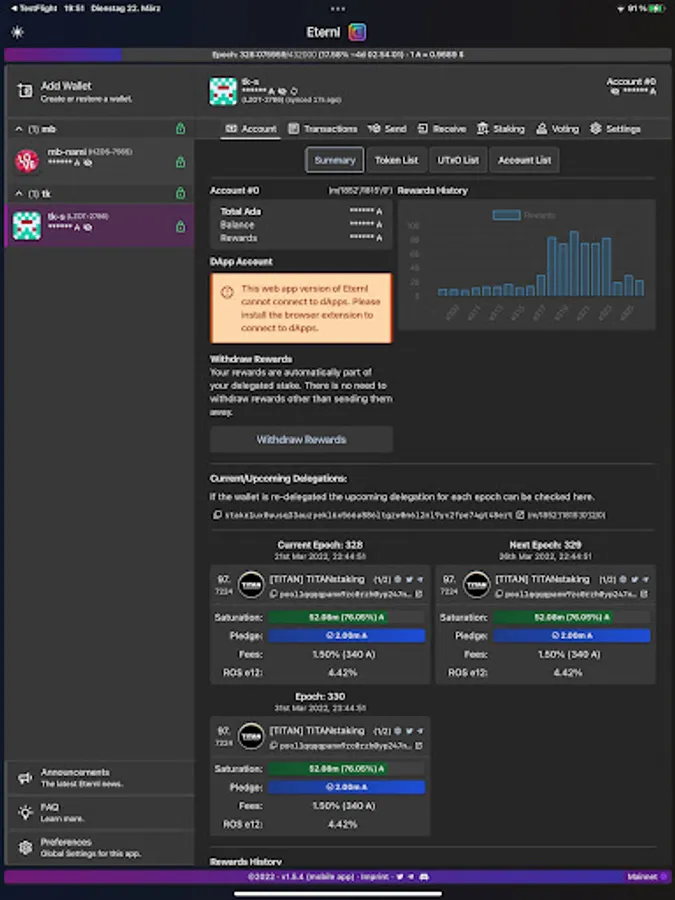675x900 pixels.
Task: Open the Staking tab
Action: click(501, 129)
